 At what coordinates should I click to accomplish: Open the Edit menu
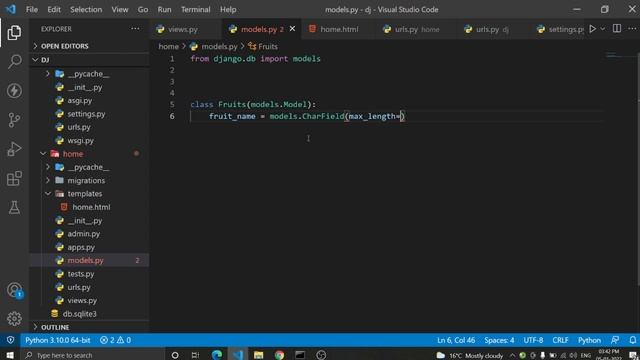(54, 9)
